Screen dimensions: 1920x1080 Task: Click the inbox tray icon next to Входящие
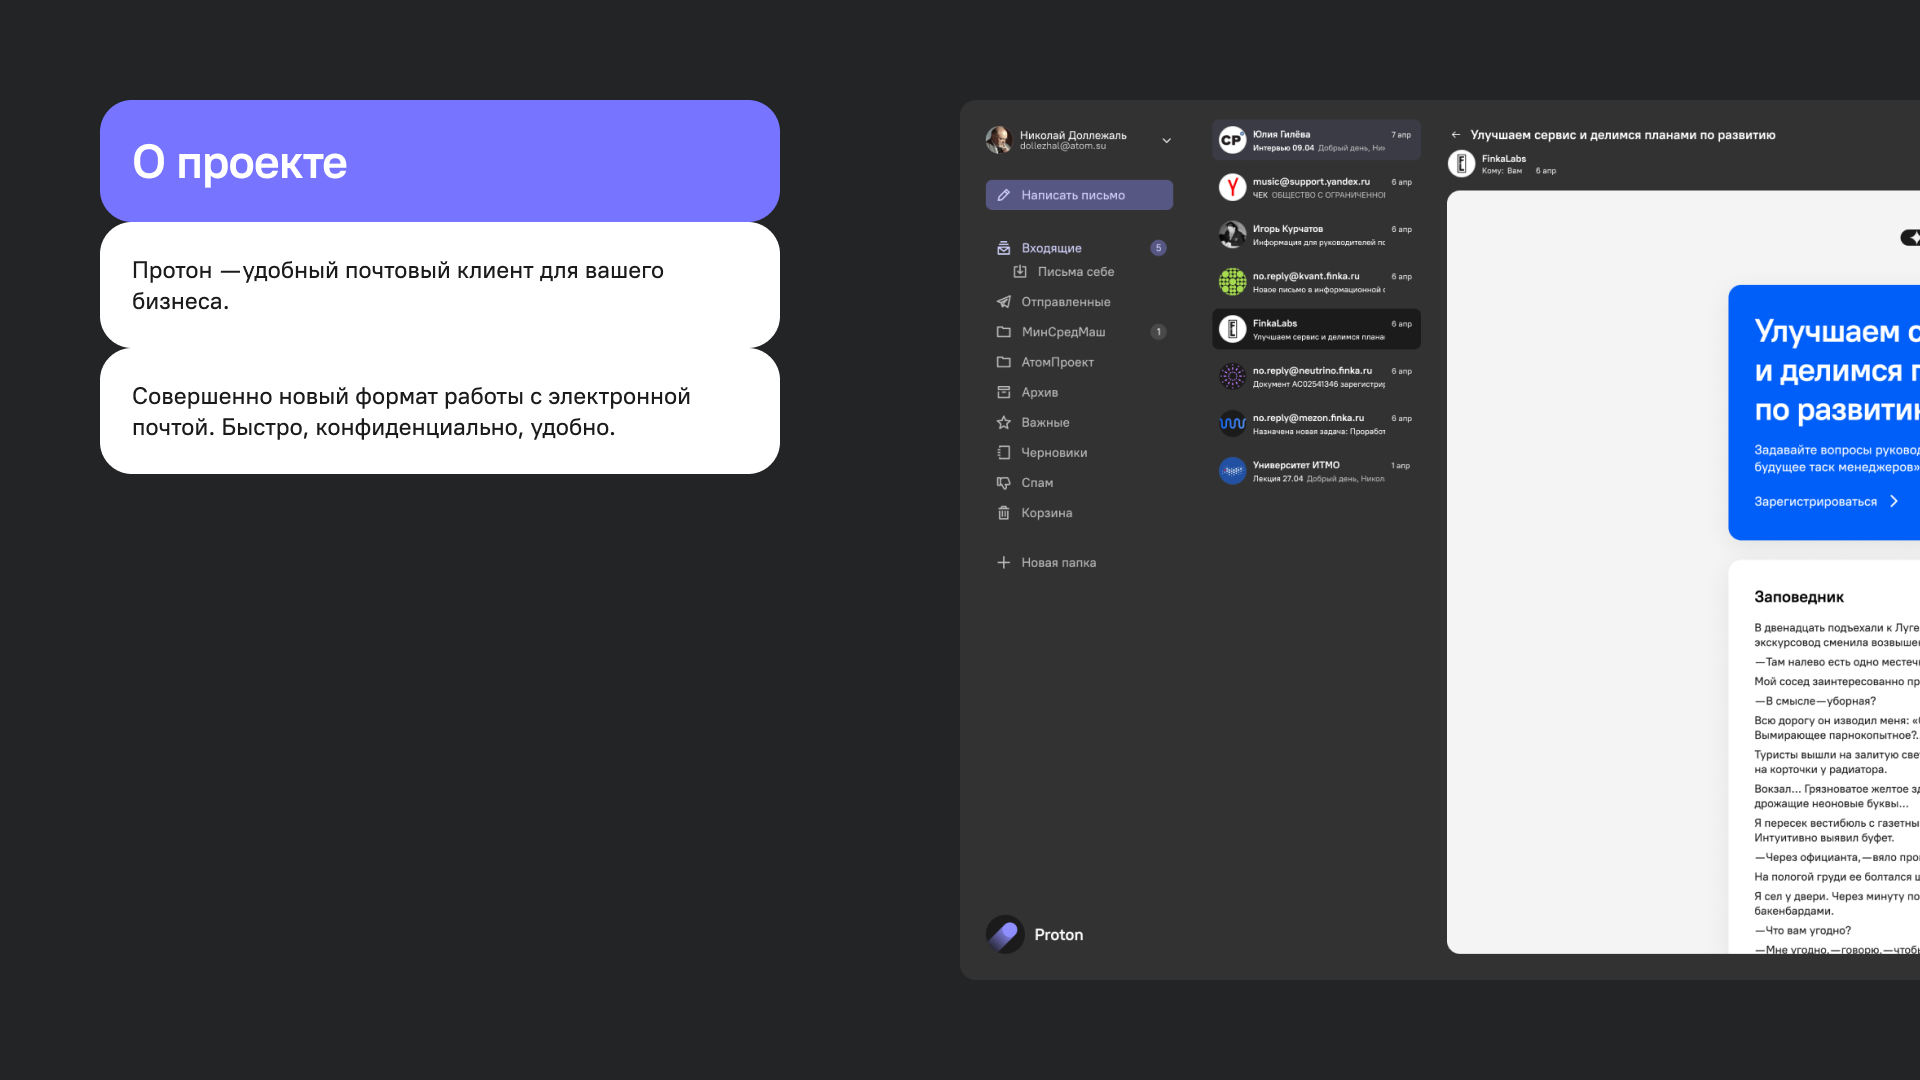click(x=1003, y=248)
